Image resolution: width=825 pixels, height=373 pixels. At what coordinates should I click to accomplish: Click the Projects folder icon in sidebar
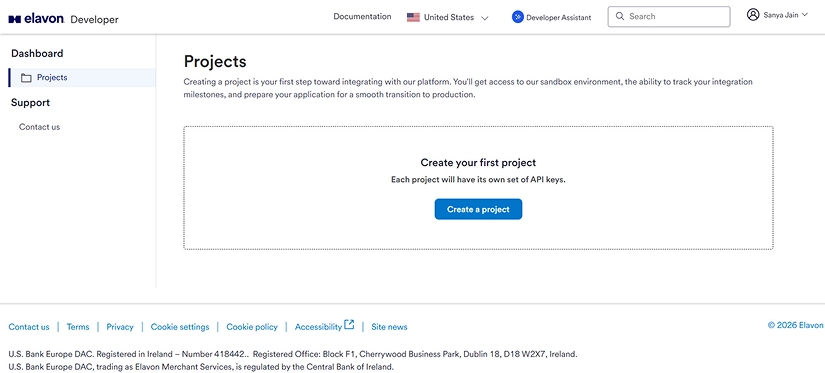click(26, 78)
